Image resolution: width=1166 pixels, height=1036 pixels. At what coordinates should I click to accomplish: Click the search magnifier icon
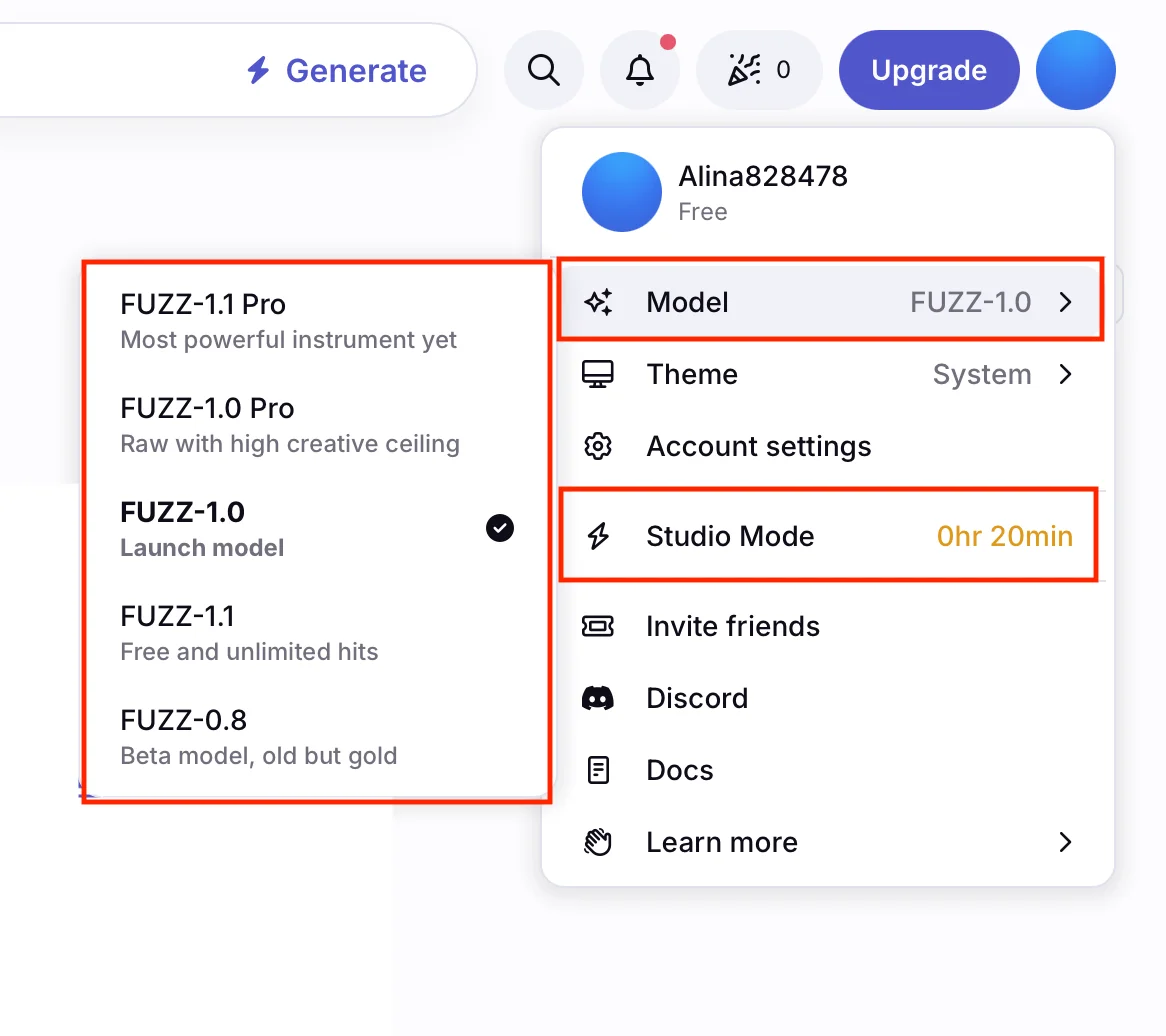pyautogui.click(x=543, y=70)
